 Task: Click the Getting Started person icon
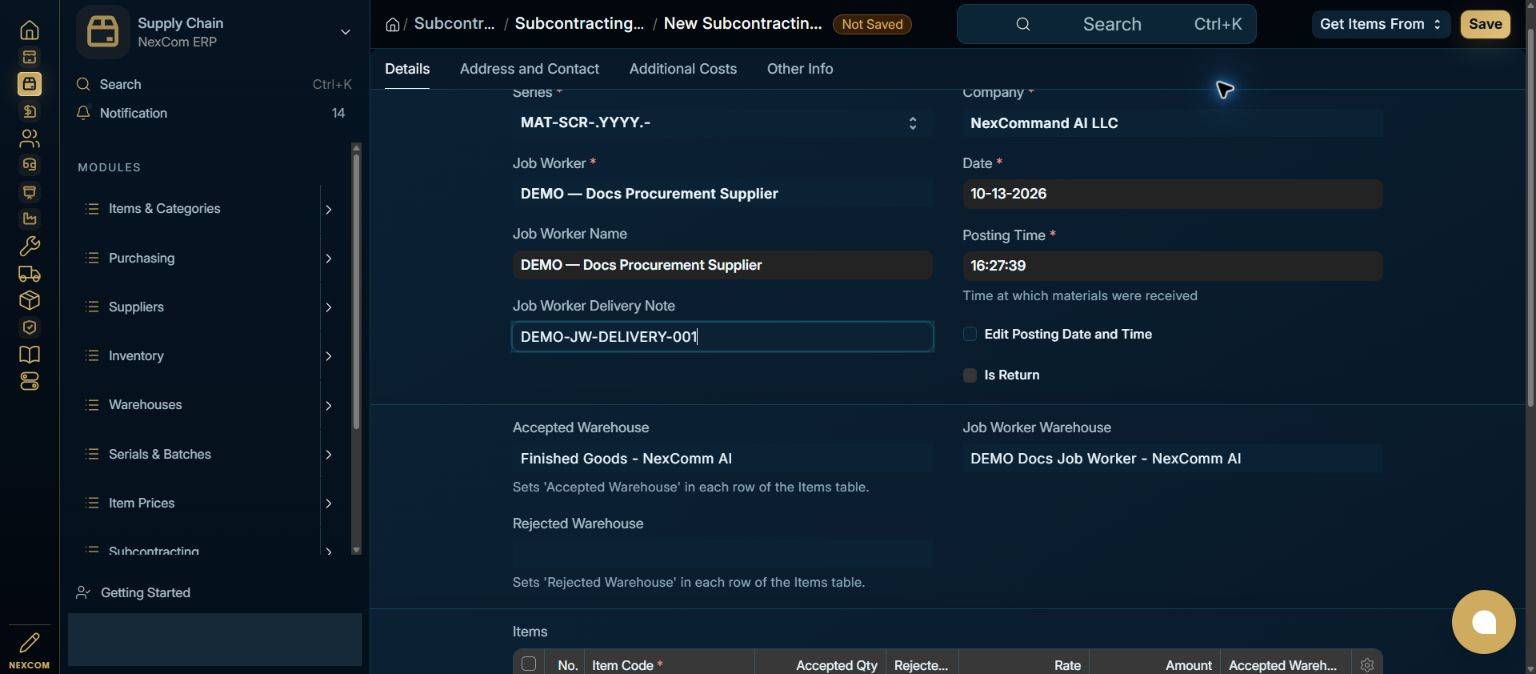[84, 593]
